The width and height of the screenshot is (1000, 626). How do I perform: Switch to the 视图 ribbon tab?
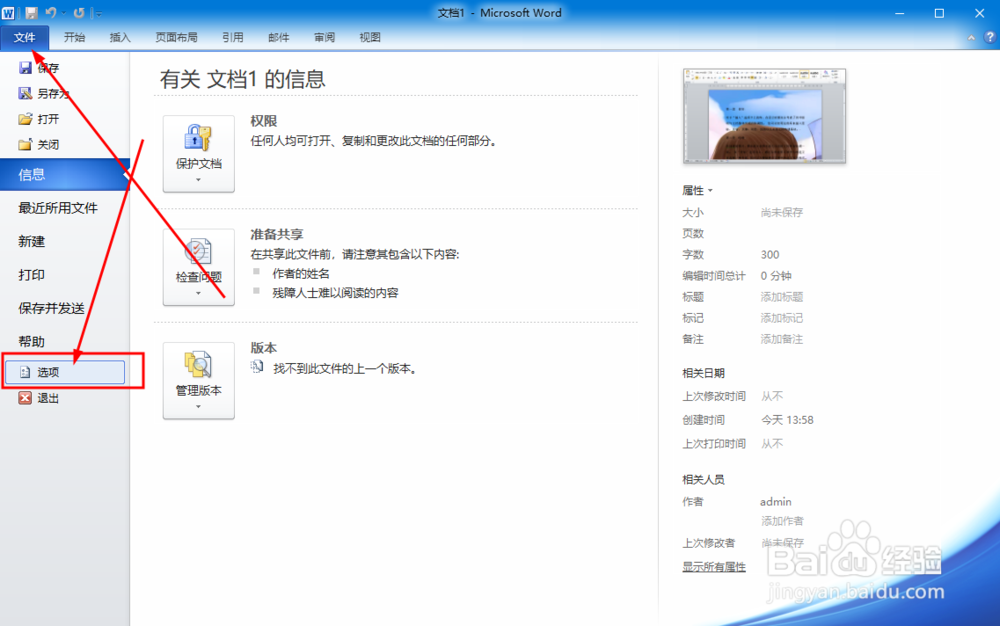[370, 38]
